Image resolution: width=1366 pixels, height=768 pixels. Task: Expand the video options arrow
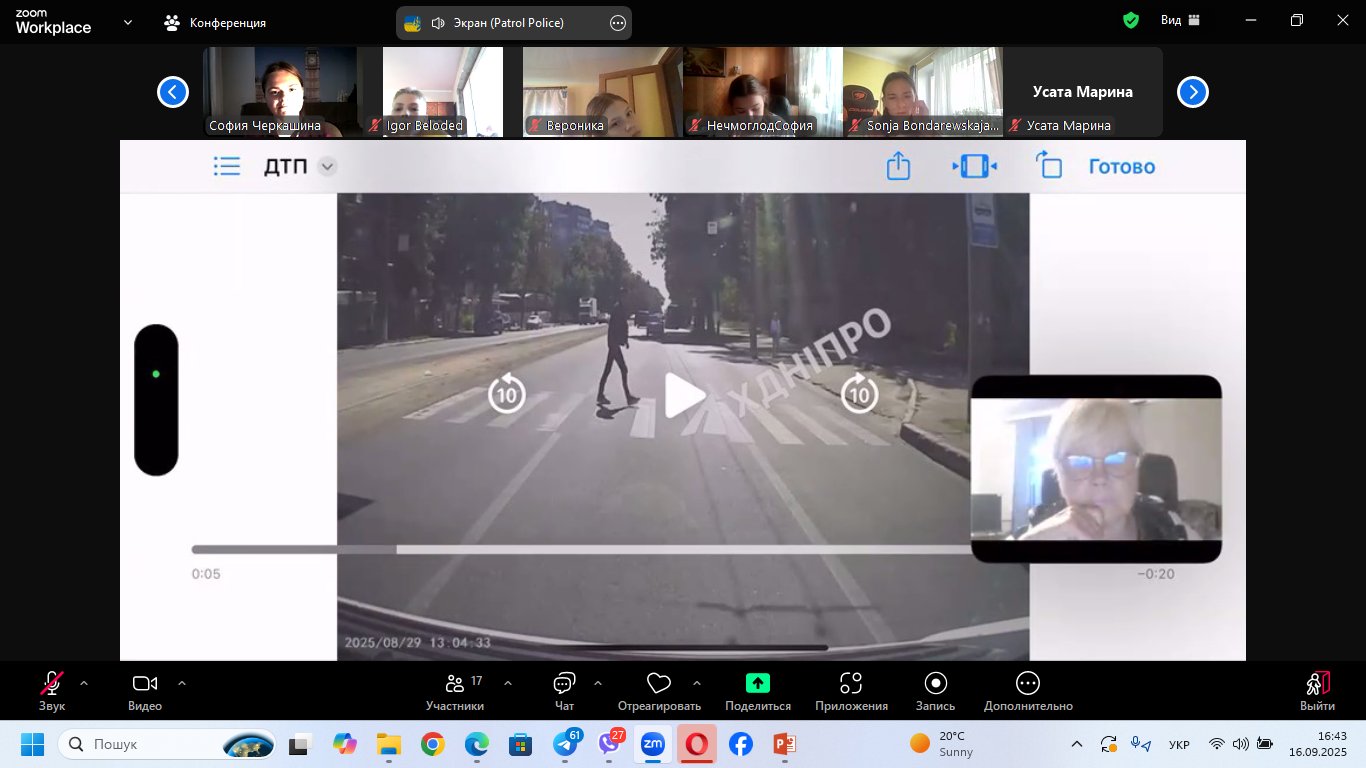pyautogui.click(x=182, y=683)
